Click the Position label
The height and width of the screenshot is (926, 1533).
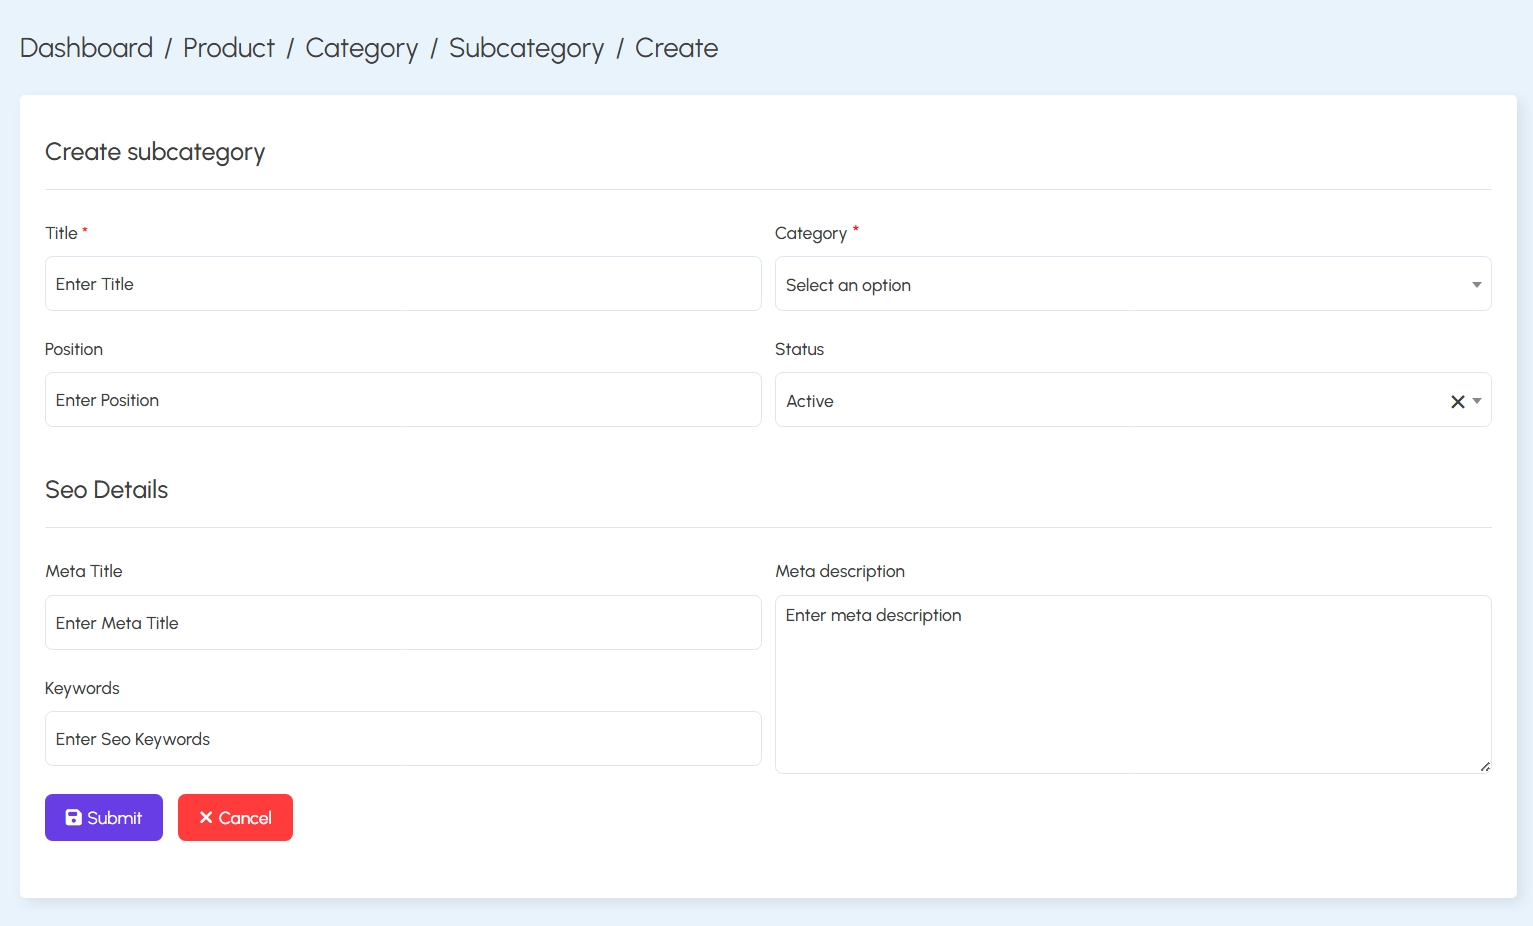coord(74,349)
